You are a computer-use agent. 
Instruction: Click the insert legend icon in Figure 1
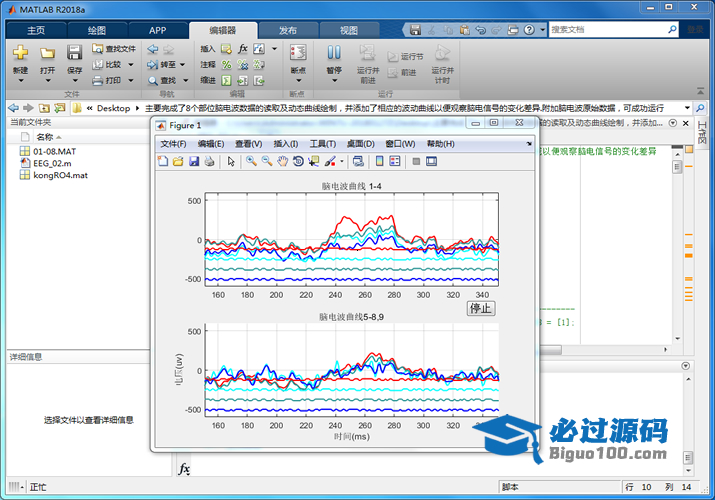click(x=395, y=161)
